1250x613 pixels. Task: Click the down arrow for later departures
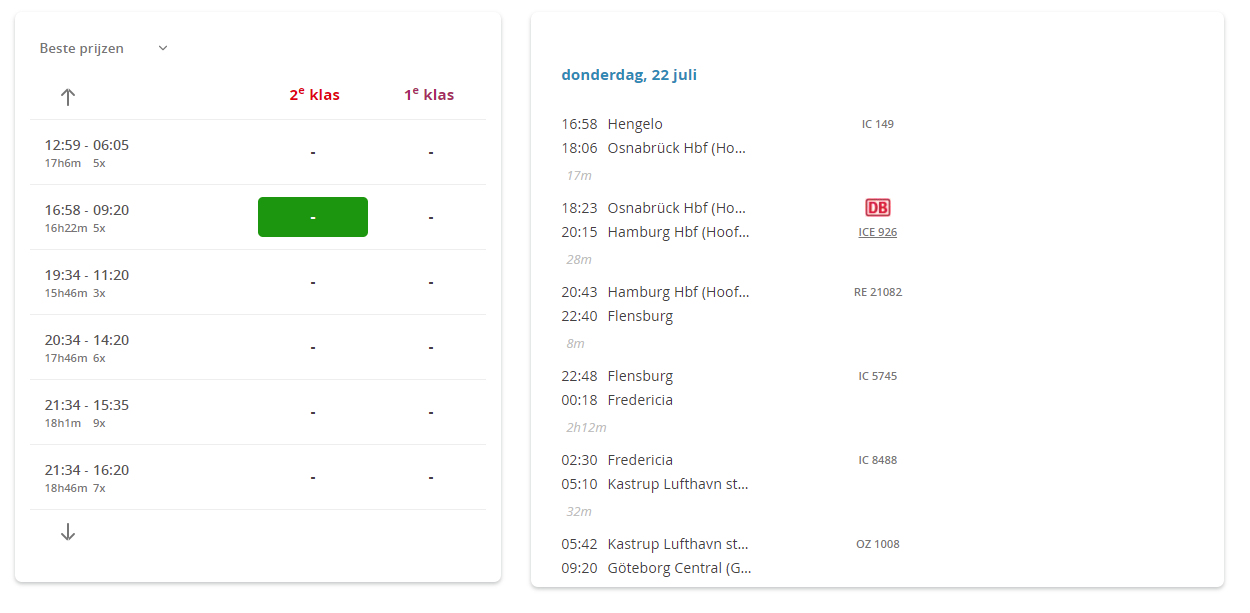point(68,533)
